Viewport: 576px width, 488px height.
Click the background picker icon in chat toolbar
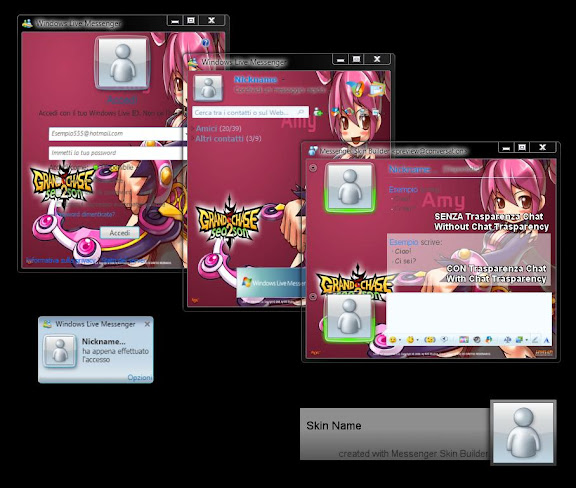pyautogui.click(x=507, y=340)
